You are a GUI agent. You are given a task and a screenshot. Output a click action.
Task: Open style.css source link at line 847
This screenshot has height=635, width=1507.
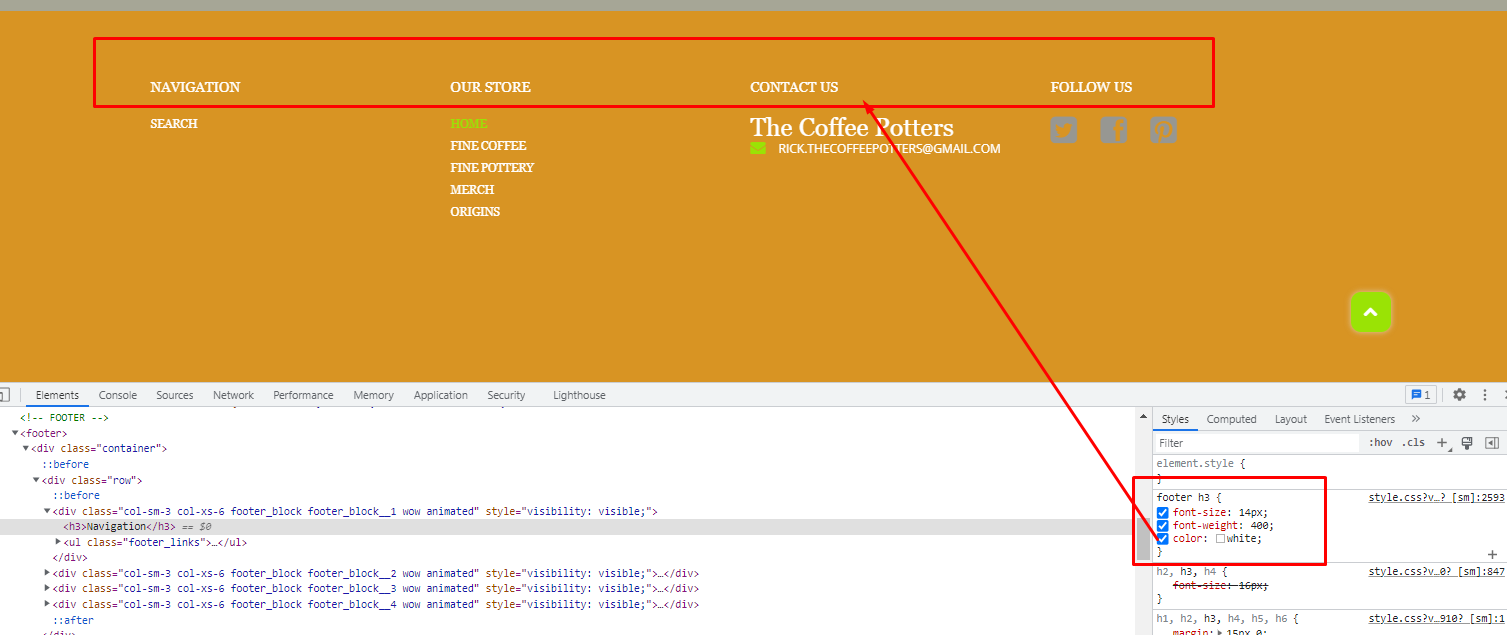pyautogui.click(x=1436, y=571)
